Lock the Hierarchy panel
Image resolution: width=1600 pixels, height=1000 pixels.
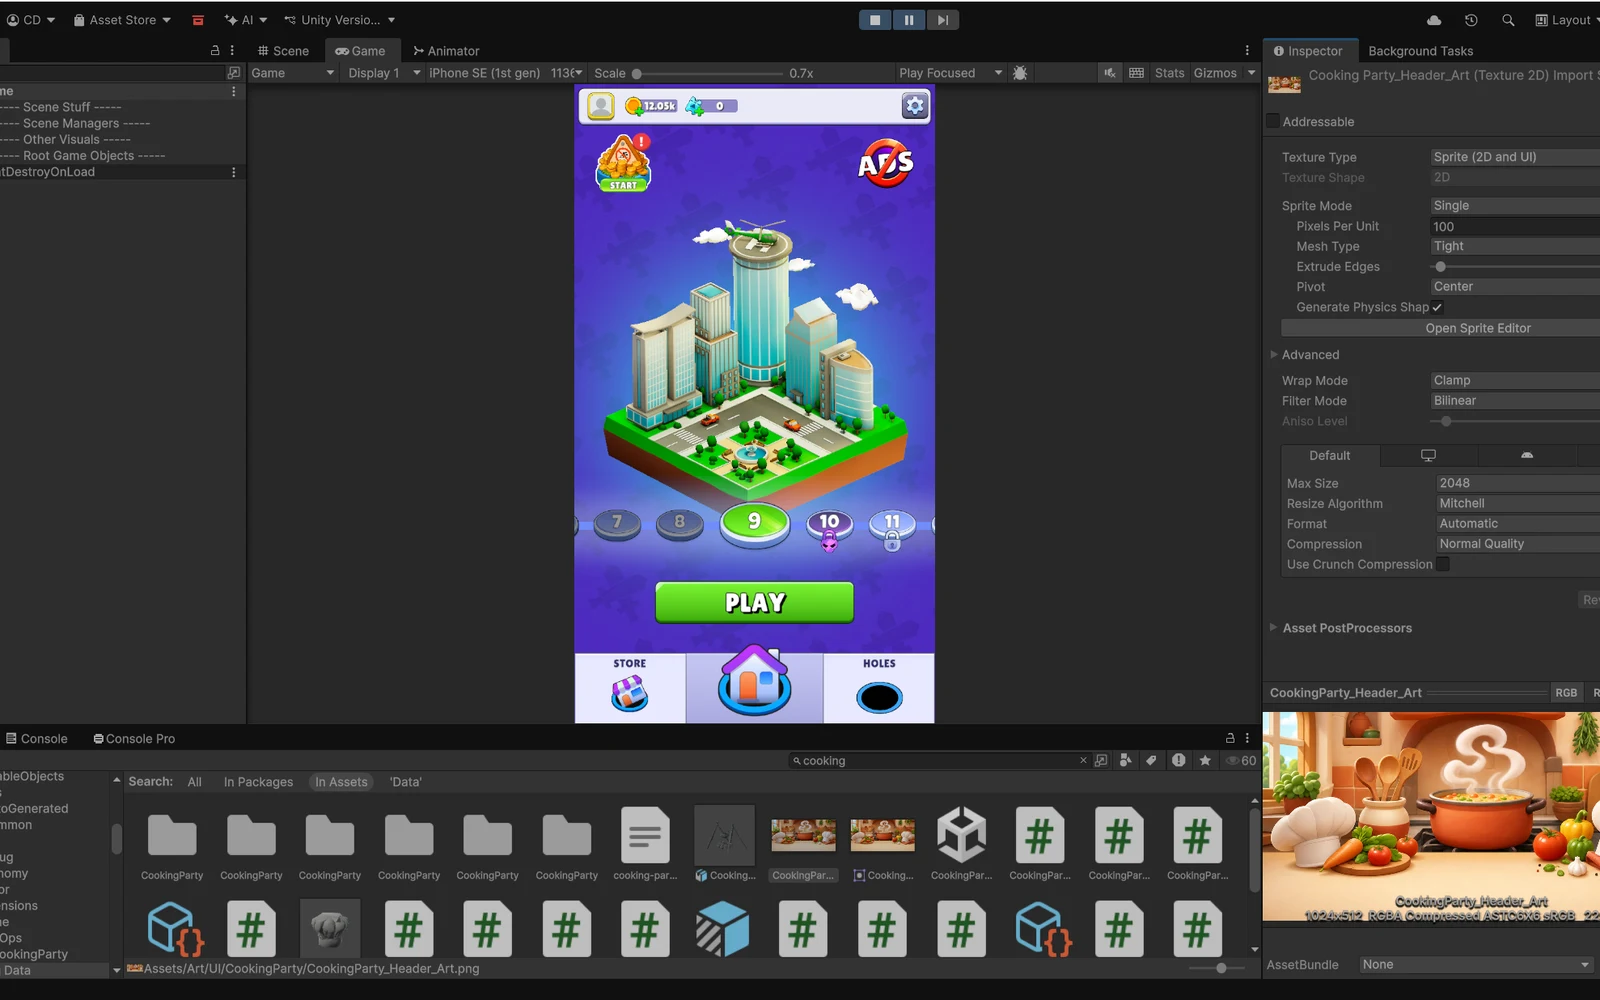[x=215, y=50]
